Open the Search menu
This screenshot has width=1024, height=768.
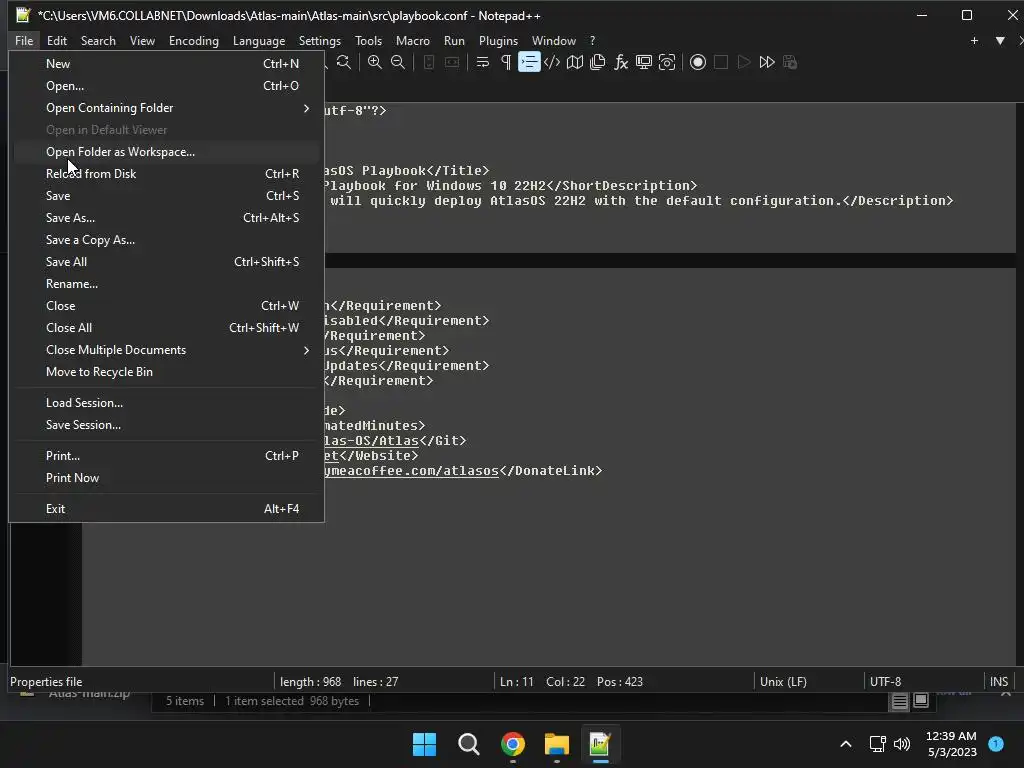pos(98,40)
